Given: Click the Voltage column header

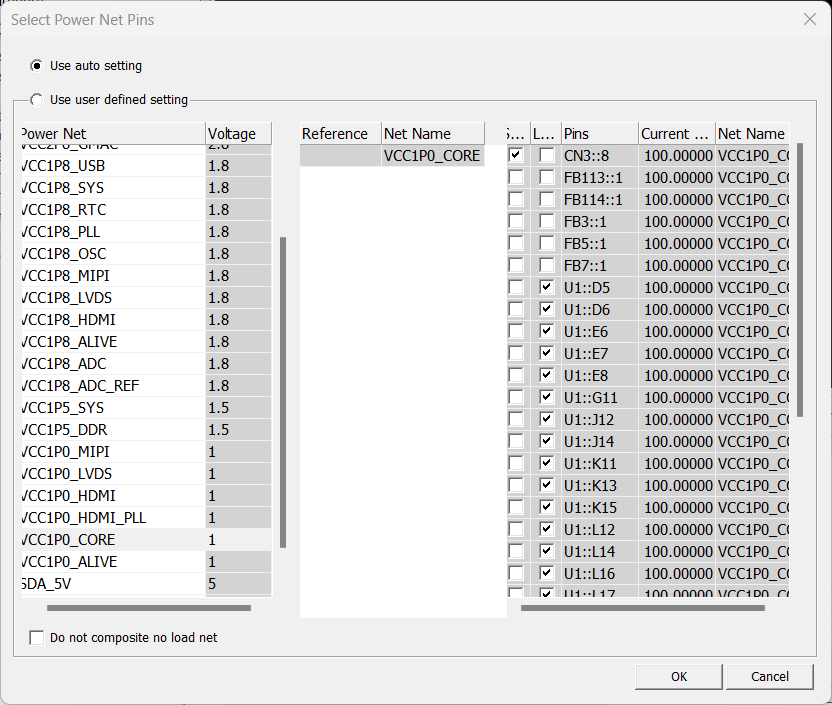Looking at the screenshot, I should point(238,134).
